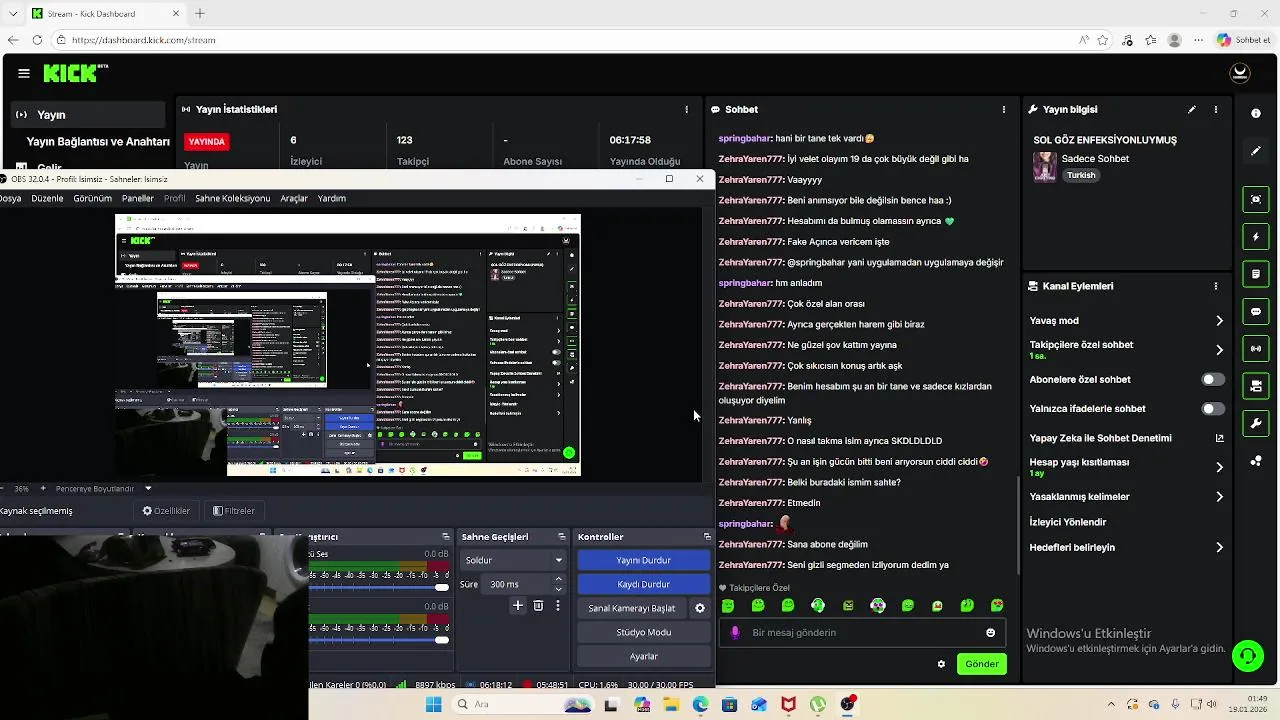Open the wrench widget in right sidebar

(1256, 423)
